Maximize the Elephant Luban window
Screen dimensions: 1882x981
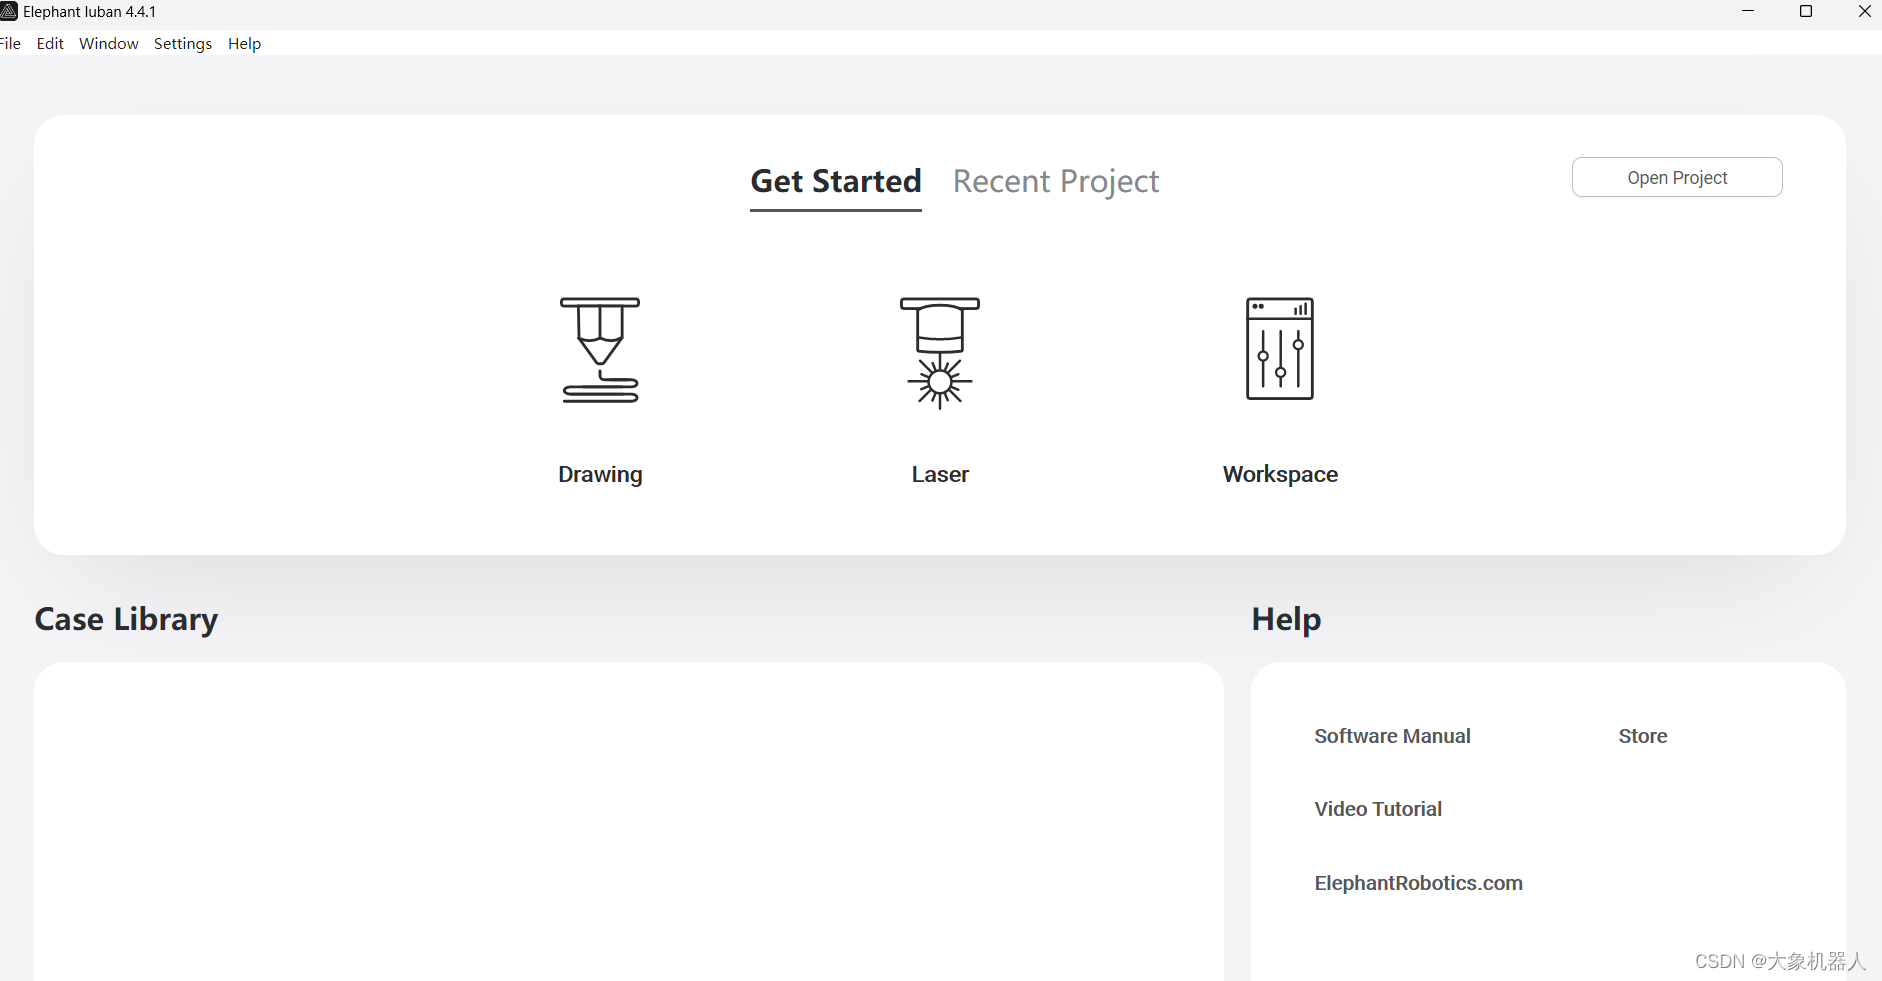(1806, 11)
